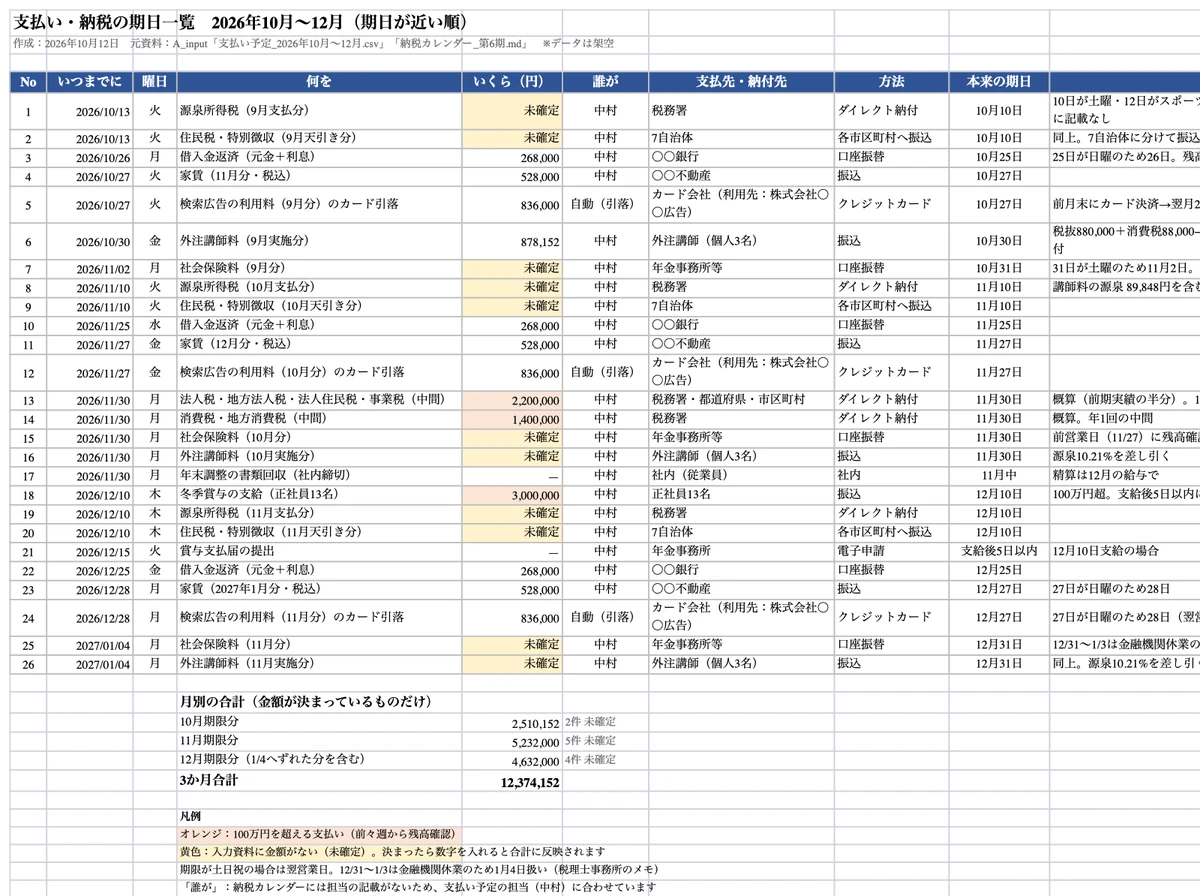Image resolution: width=1200 pixels, height=896 pixels.
Task: Select the orange legend row 100万円を超える支払い
Action: (x=319, y=834)
